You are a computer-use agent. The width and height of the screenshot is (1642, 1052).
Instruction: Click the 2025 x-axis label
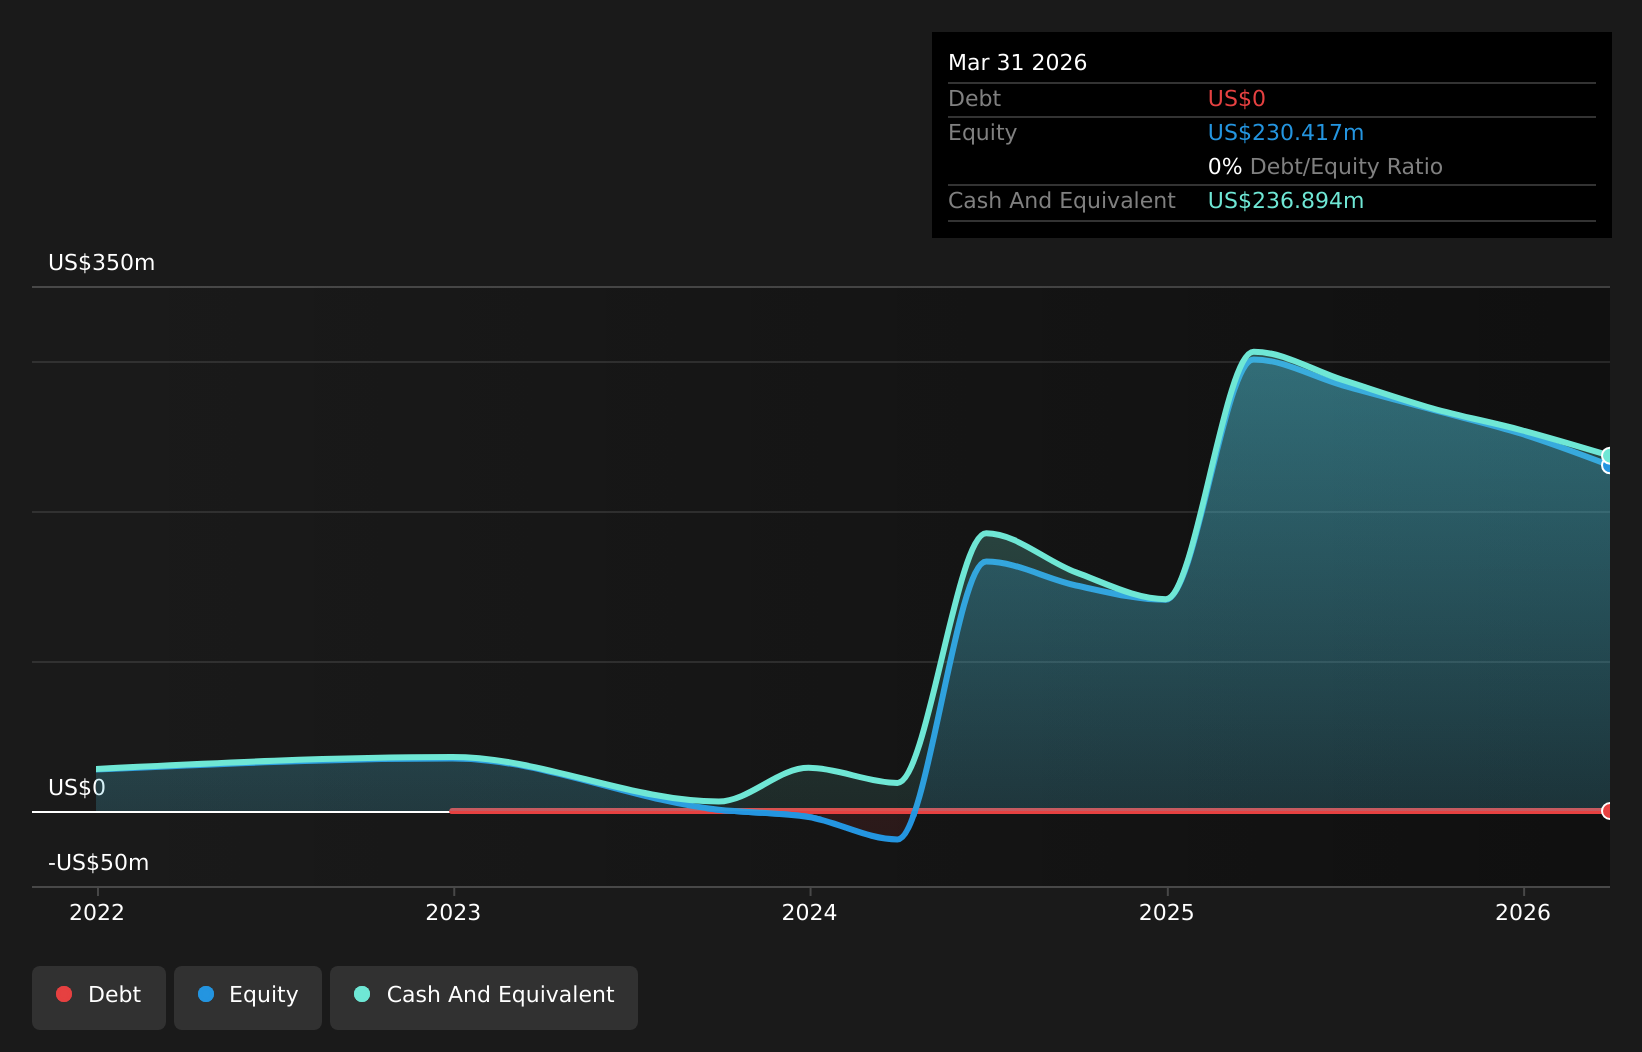point(1167,913)
